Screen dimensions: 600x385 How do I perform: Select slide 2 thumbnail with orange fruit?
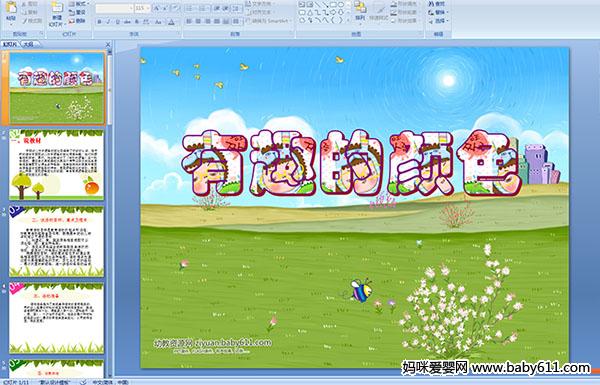tap(56, 165)
